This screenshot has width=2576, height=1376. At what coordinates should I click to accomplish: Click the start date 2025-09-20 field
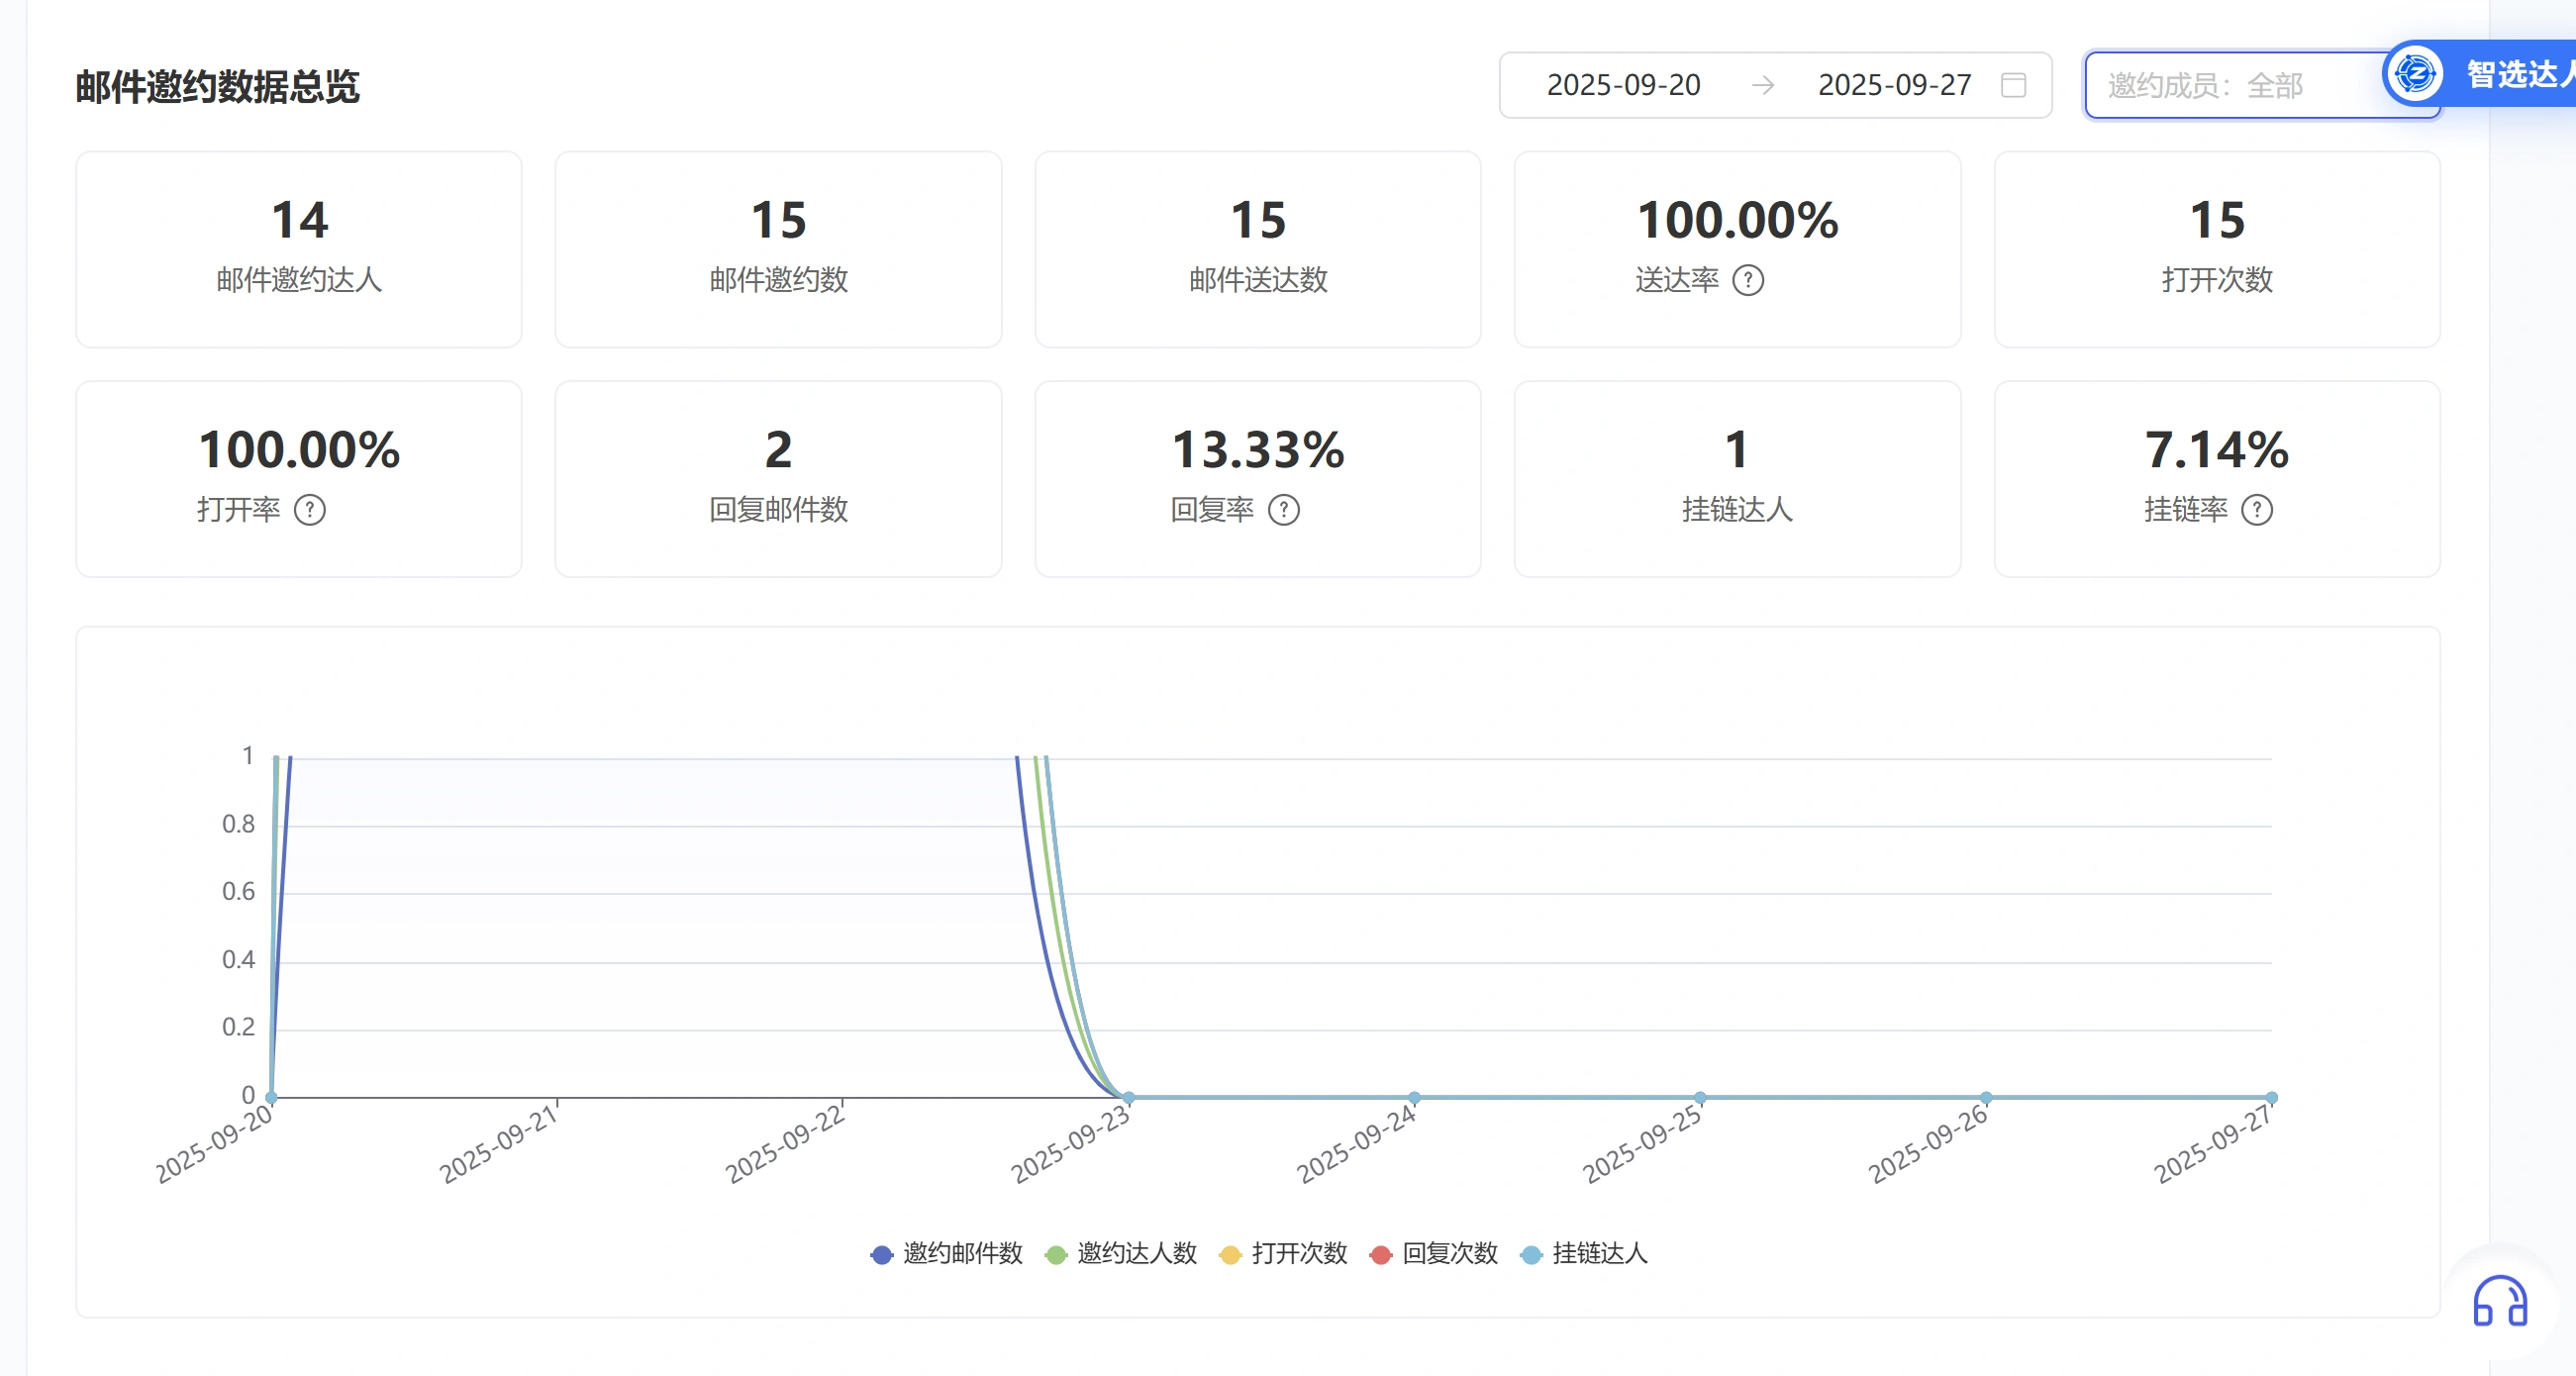tap(1623, 85)
